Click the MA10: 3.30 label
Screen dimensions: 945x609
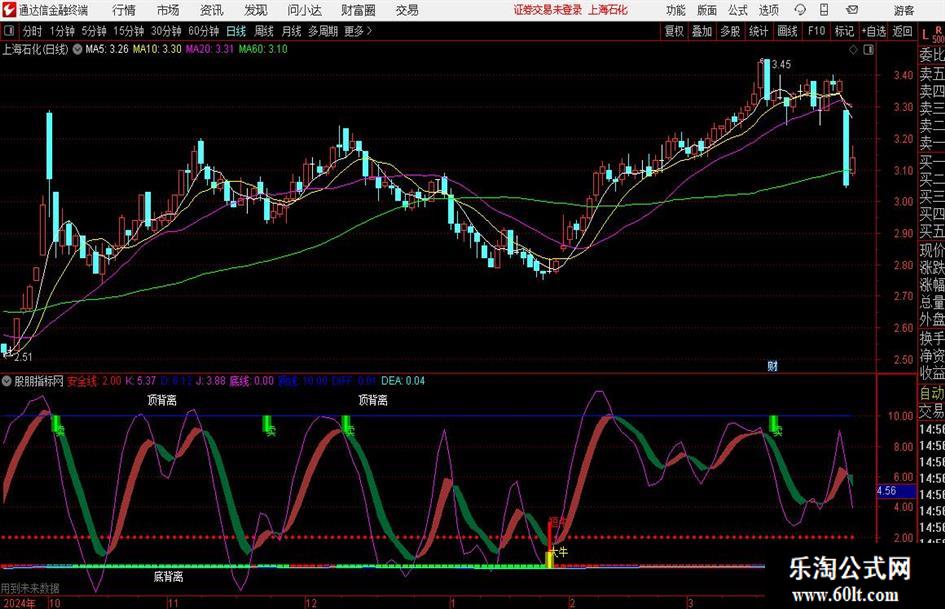tap(157, 49)
